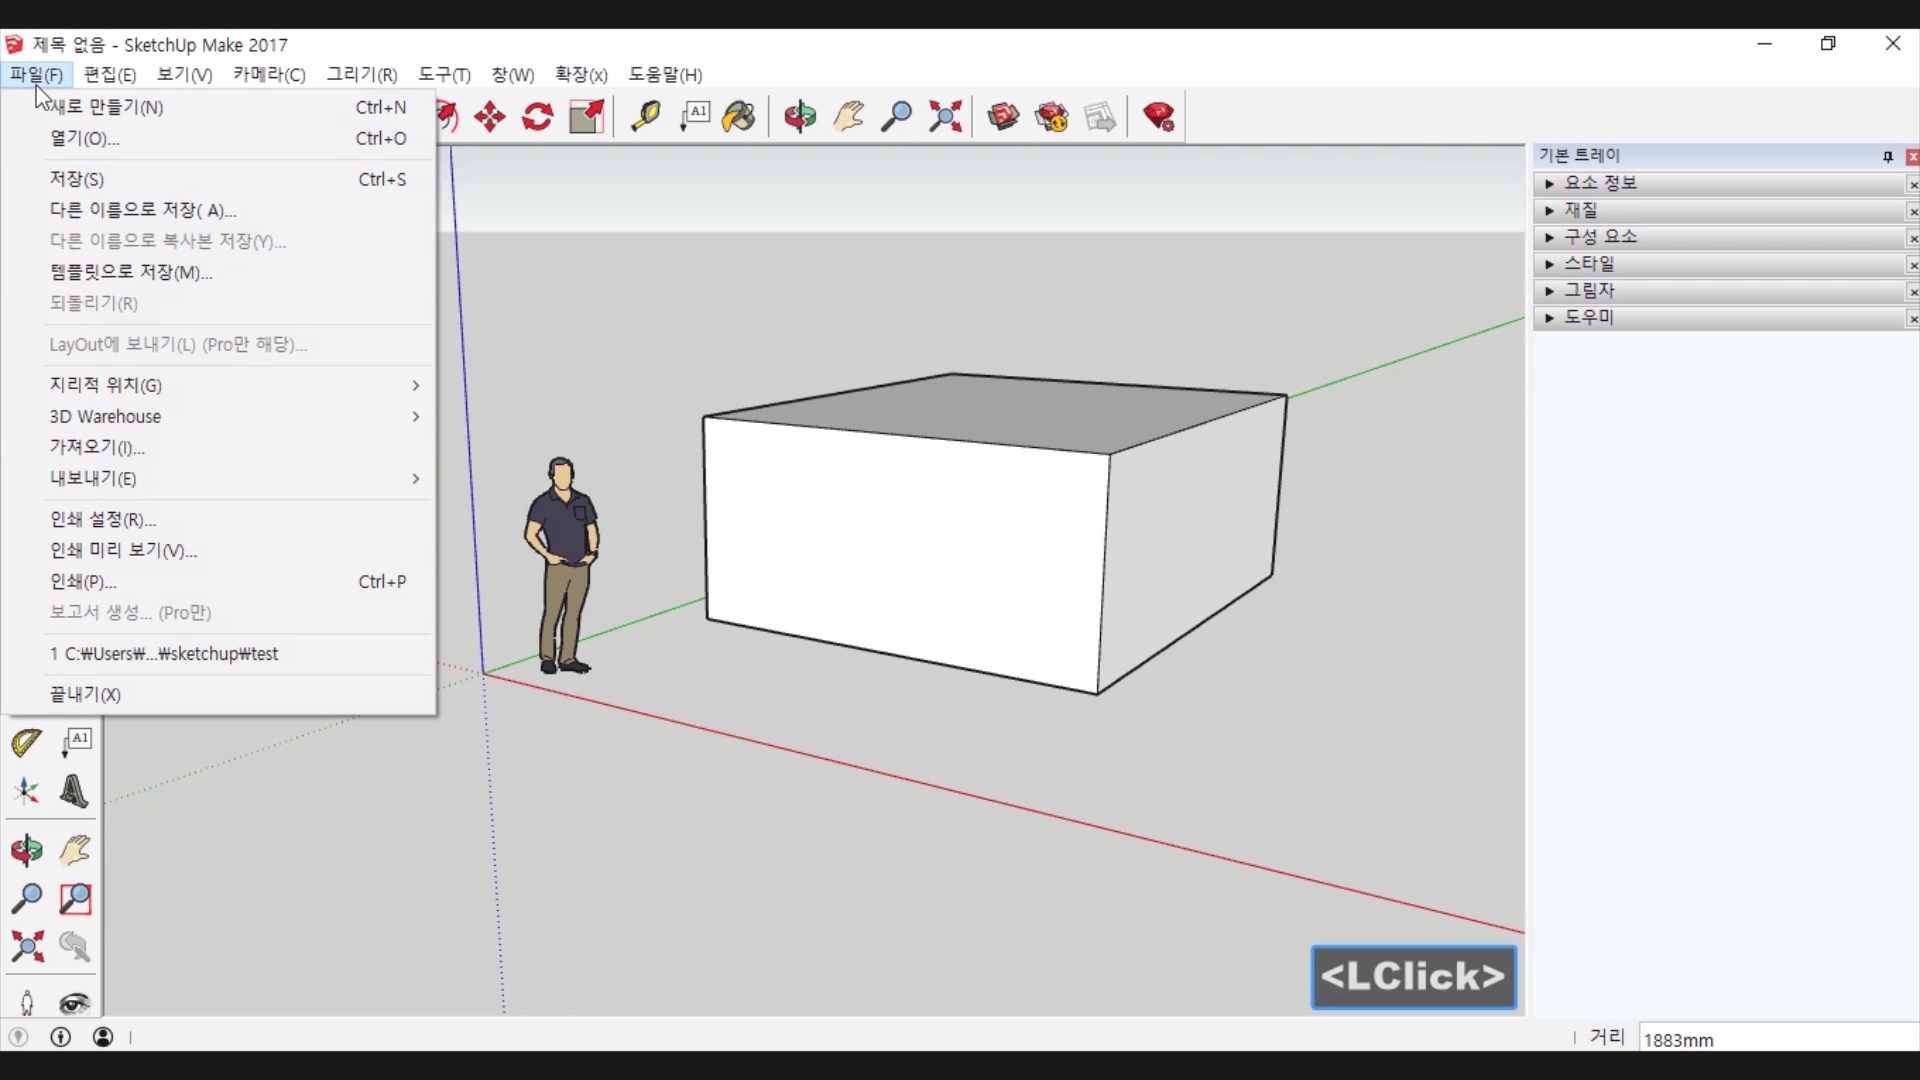This screenshot has height=1080, width=1920.
Task: Select the Paint Bucket tool
Action: click(x=739, y=117)
